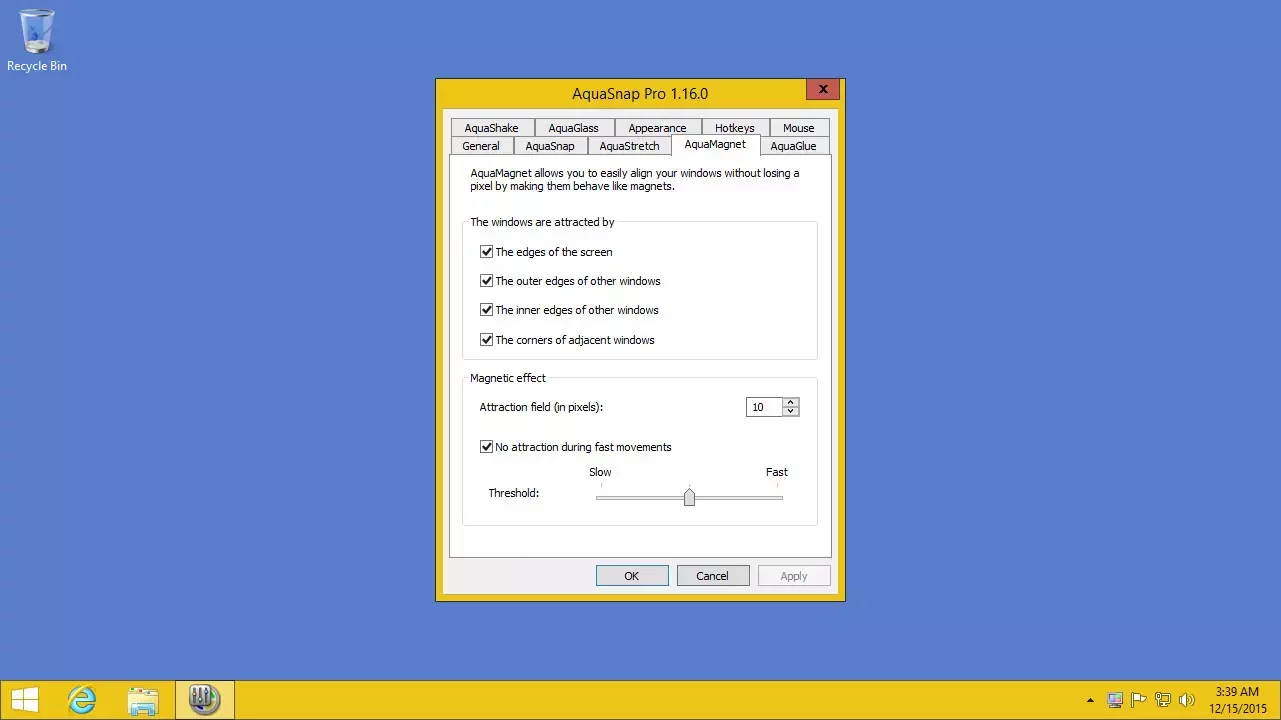The width and height of the screenshot is (1281, 720).
Task: Click the Attraction field (in pixels) label
Action: (541, 407)
